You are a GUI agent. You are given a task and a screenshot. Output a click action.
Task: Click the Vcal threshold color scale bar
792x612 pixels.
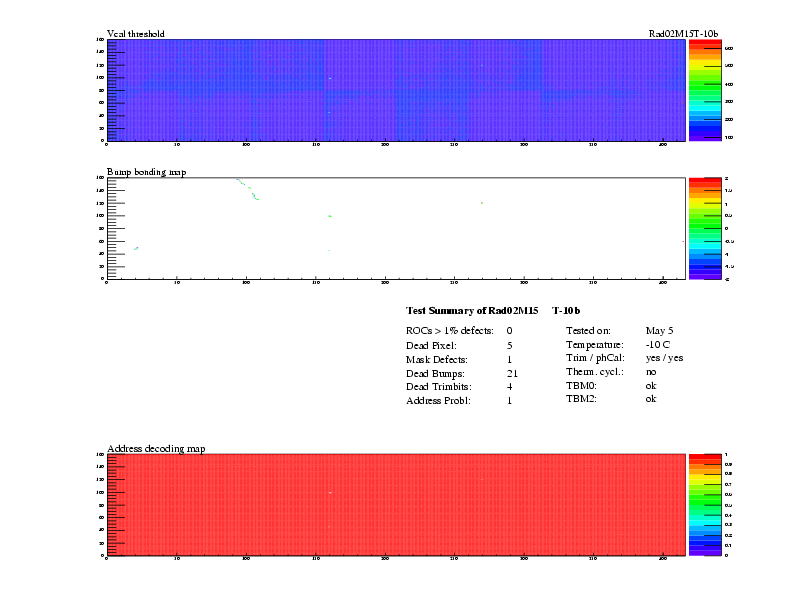[x=699, y=90]
